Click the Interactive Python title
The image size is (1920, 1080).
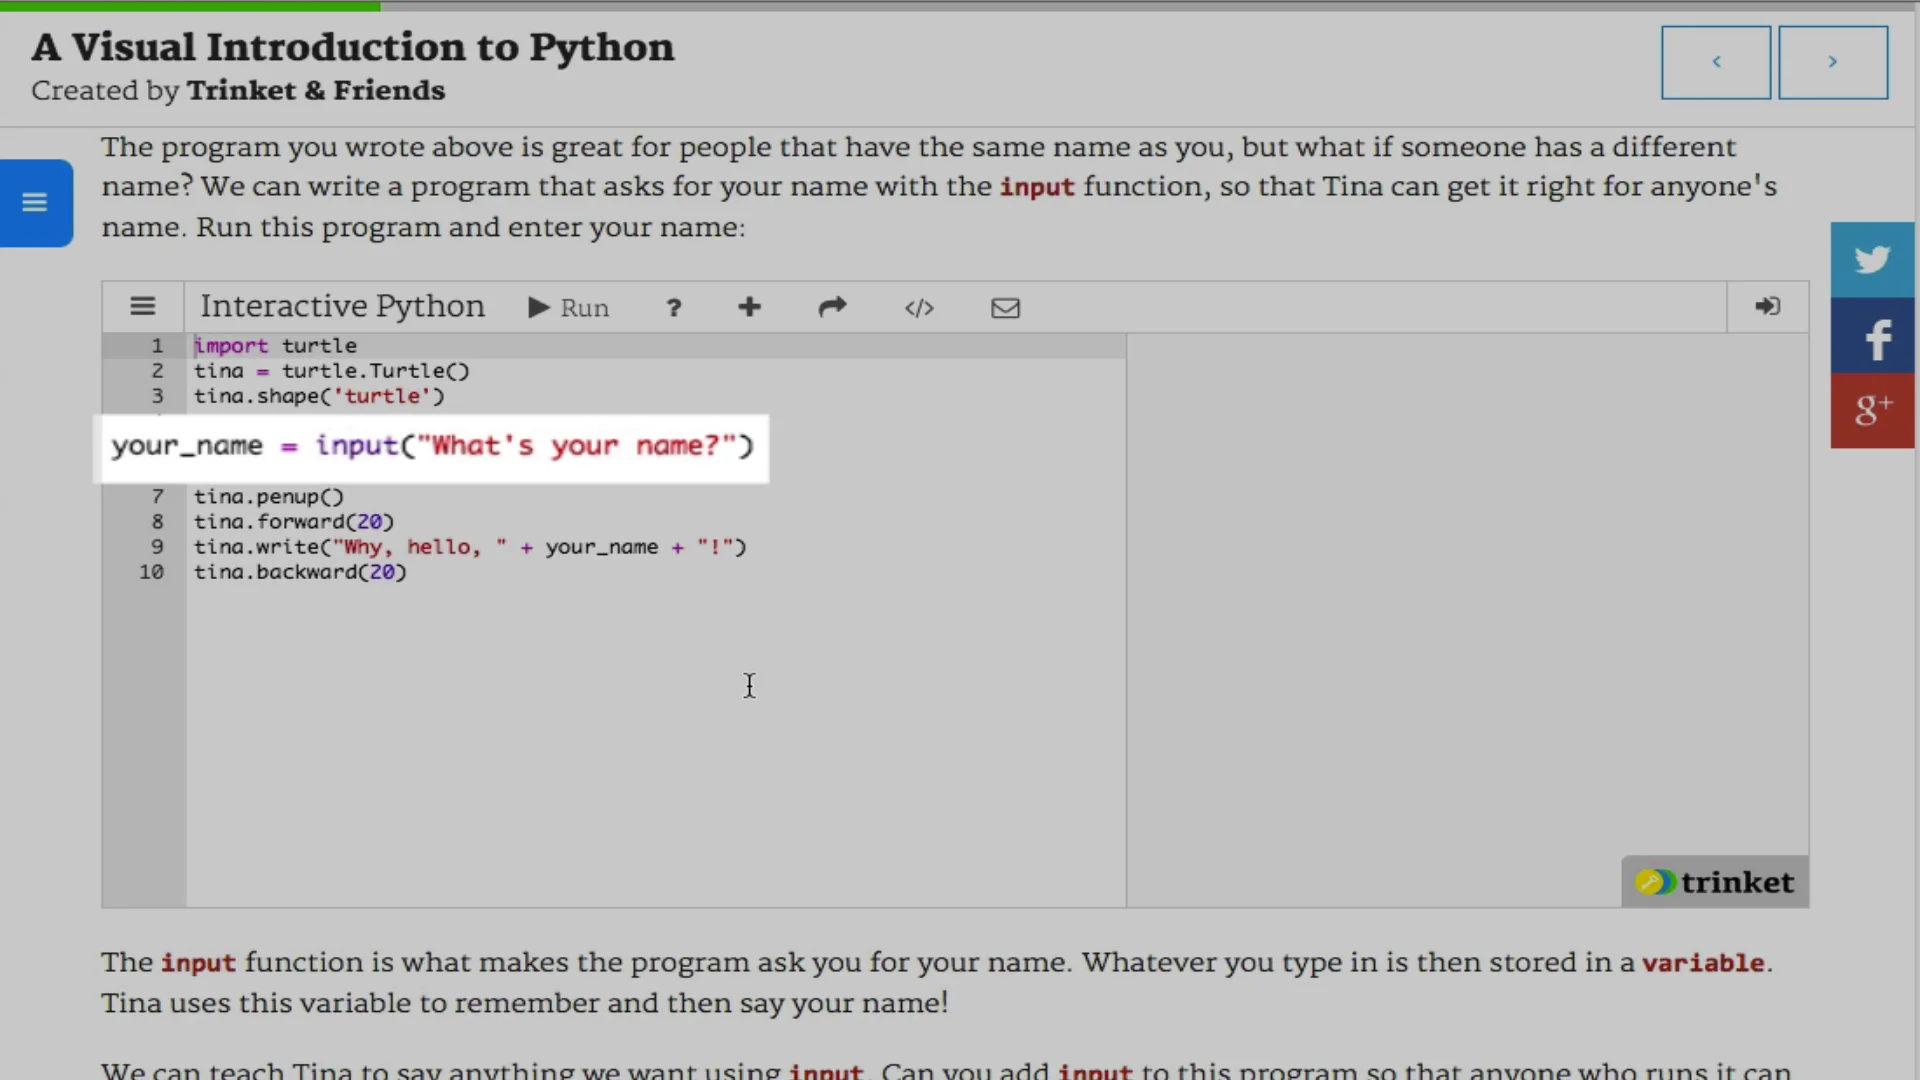(x=342, y=307)
